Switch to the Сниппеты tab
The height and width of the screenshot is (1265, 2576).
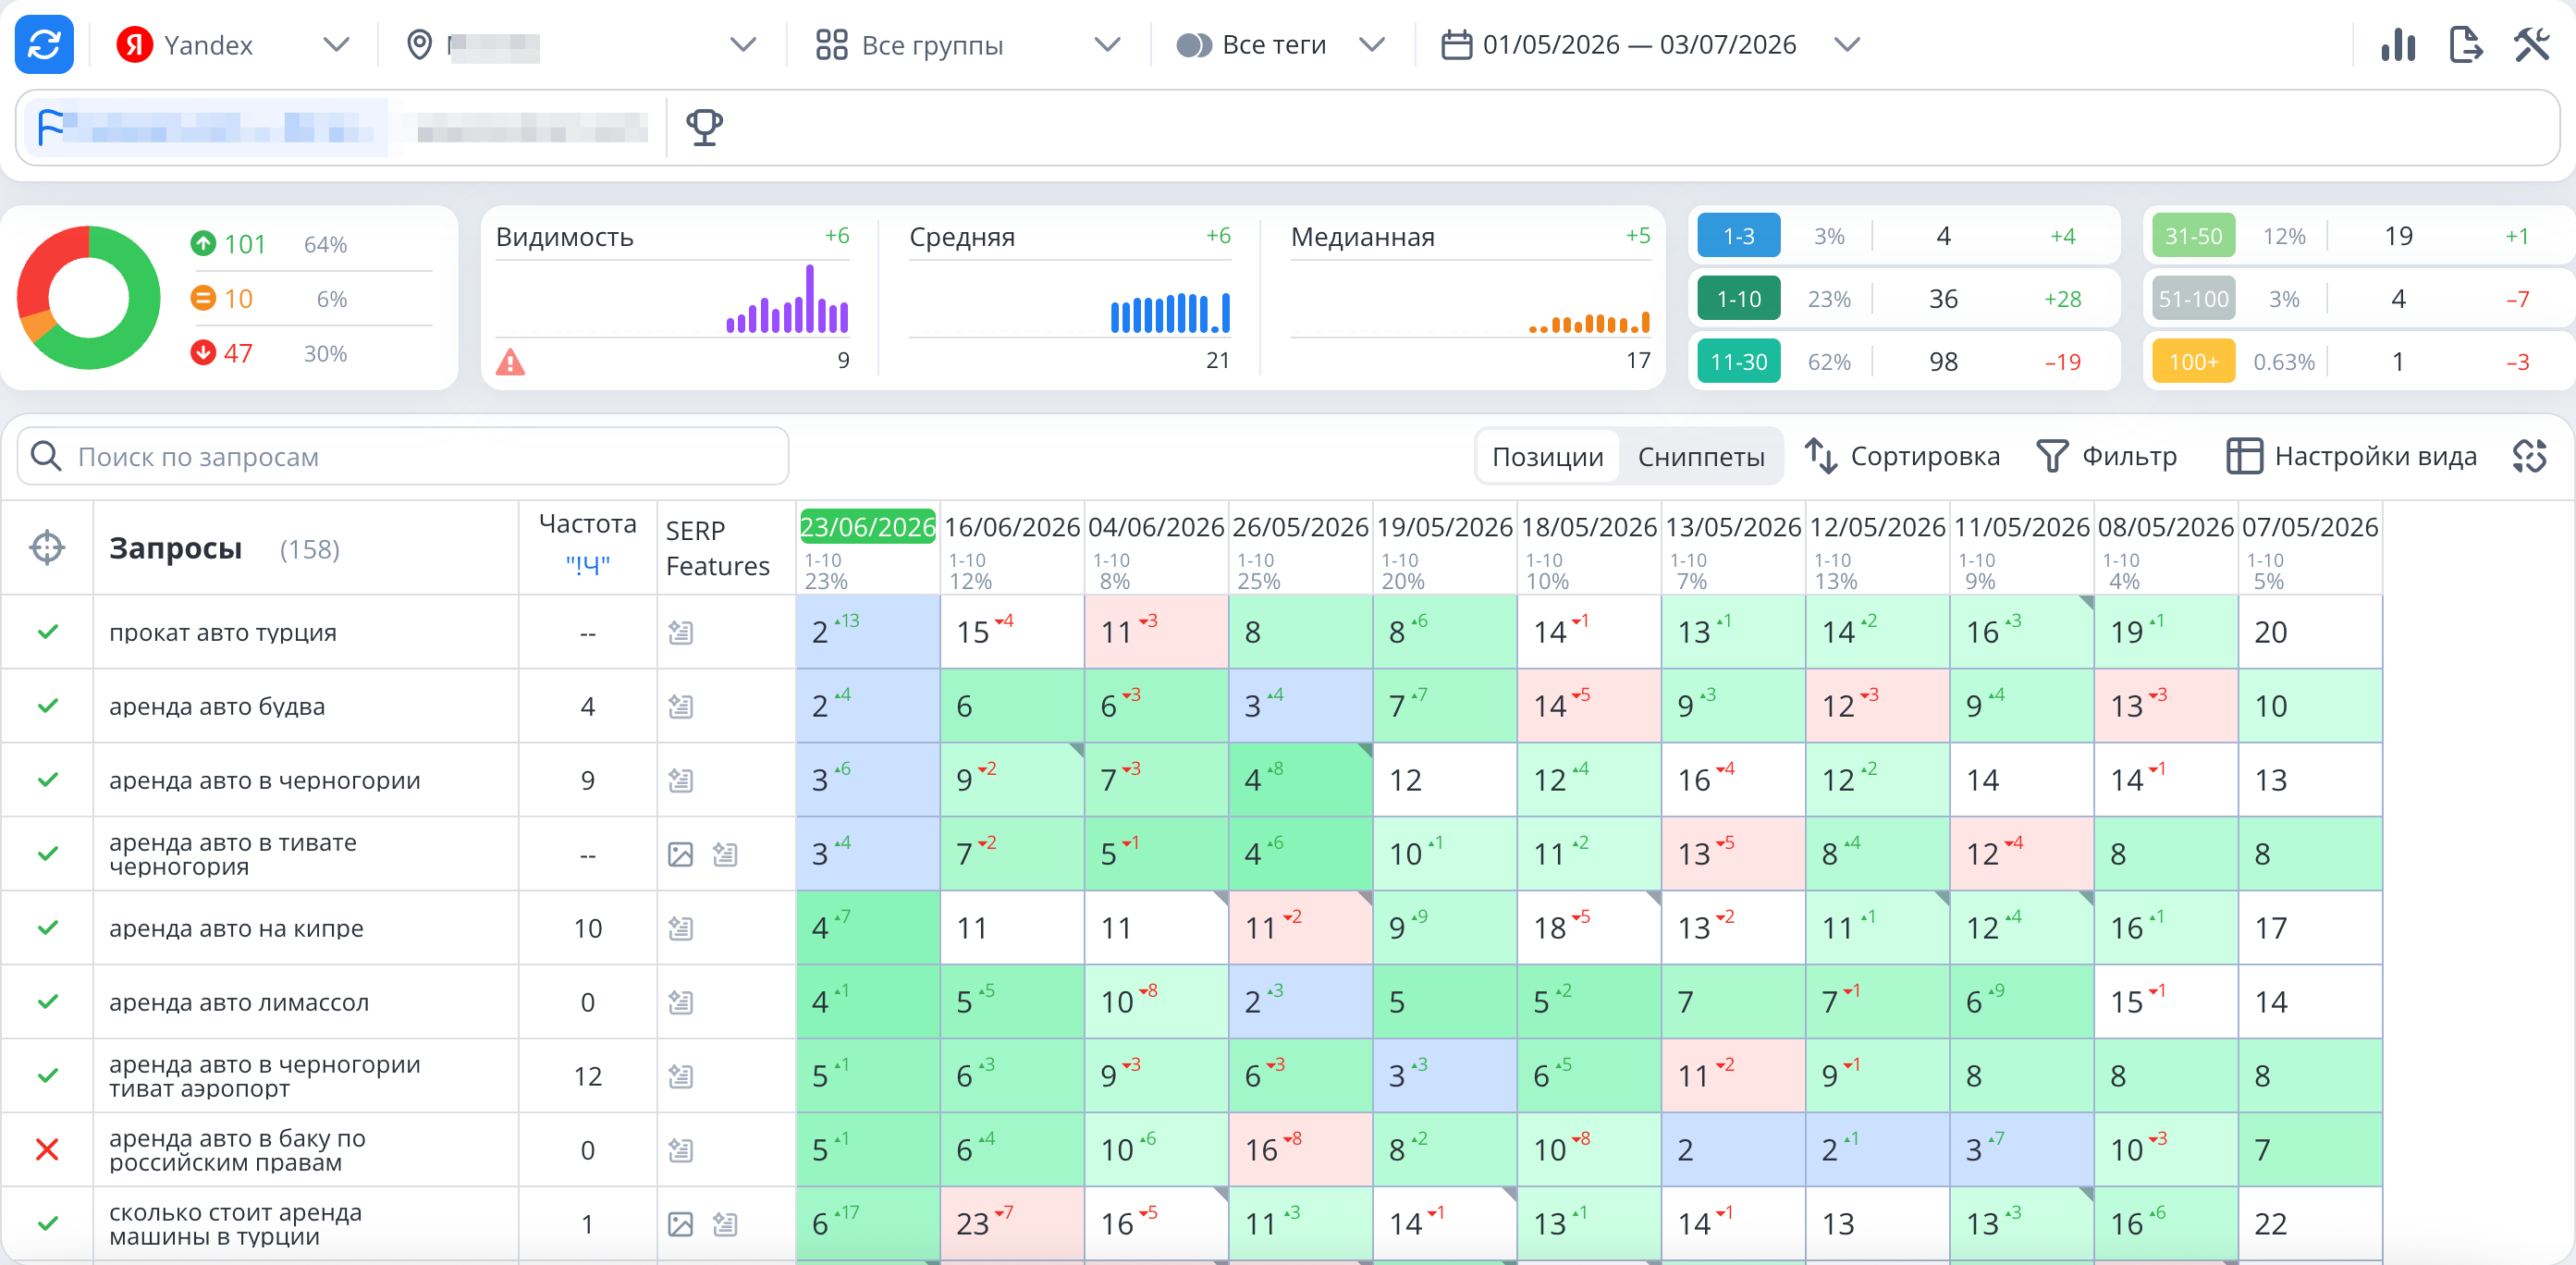[1701, 457]
